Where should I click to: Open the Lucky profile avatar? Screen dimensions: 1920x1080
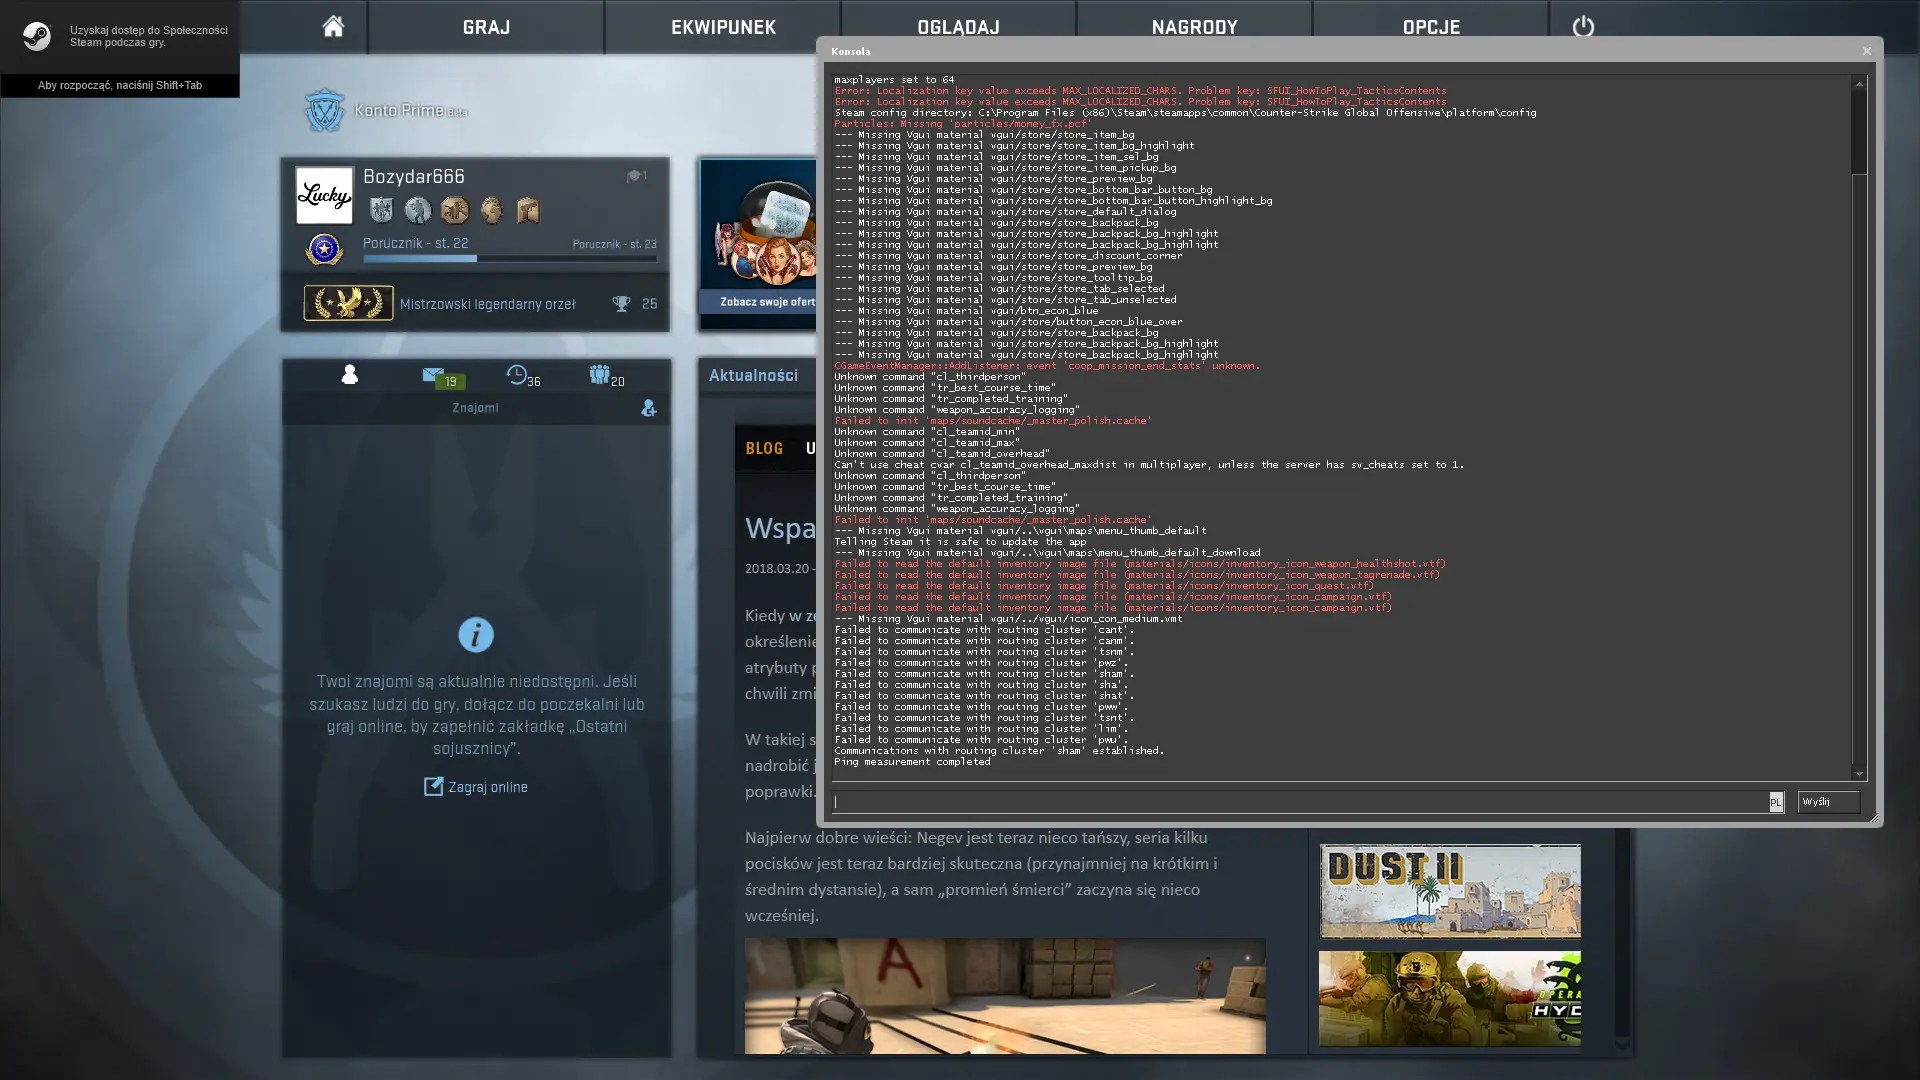click(x=324, y=195)
